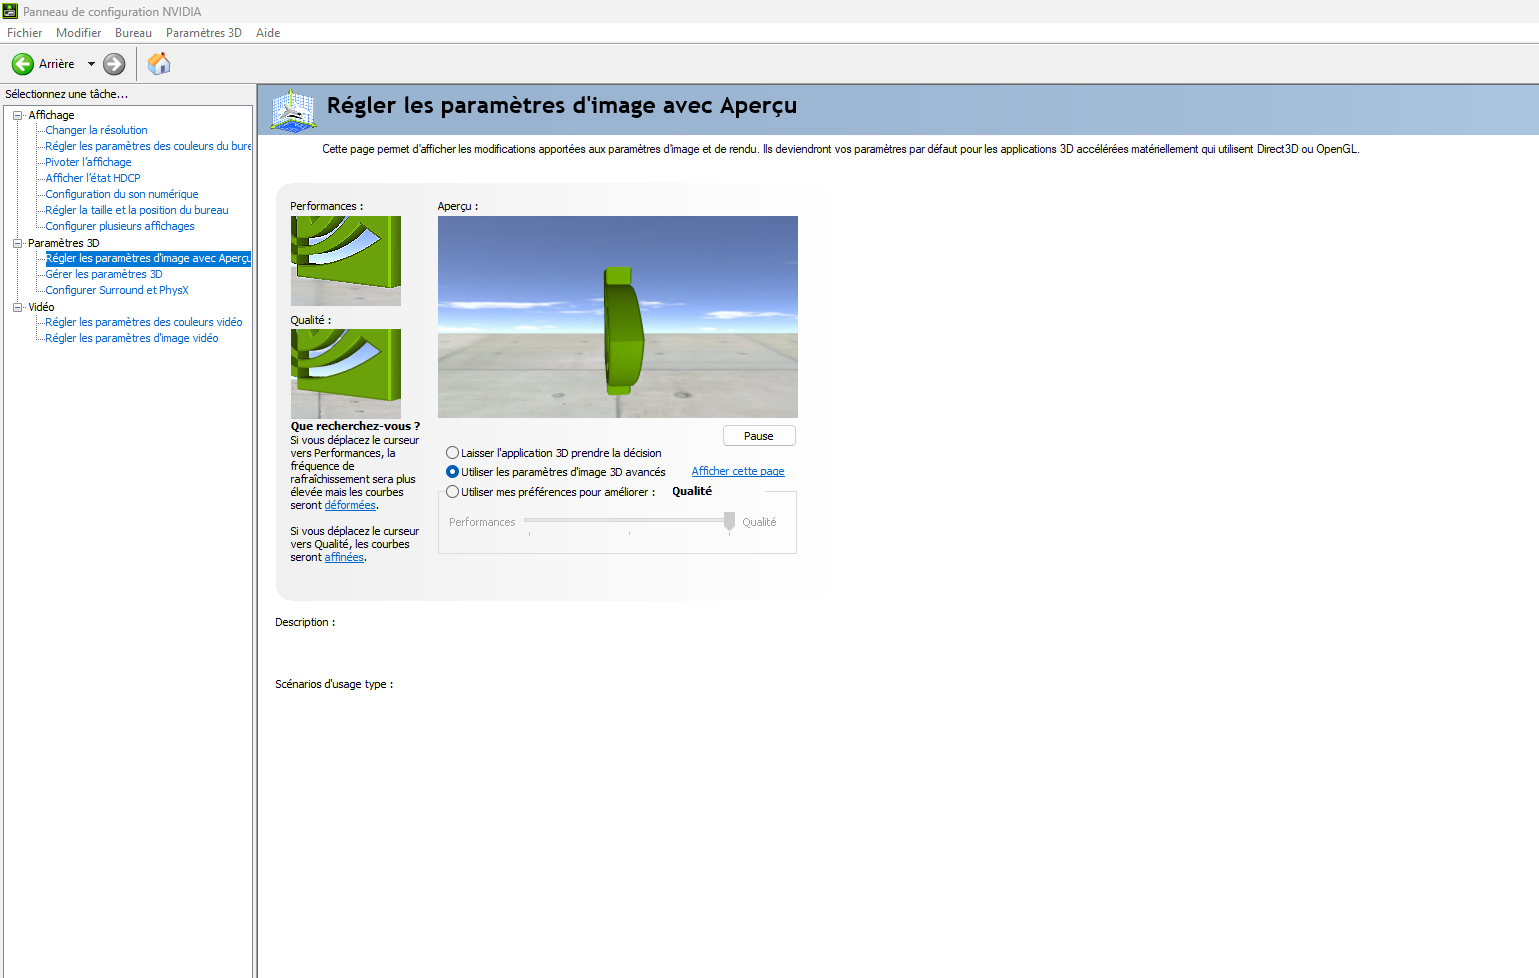
Task: Click the Paramètres 3D category label in tree
Action: pyautogui.click(x=64, y=243)
